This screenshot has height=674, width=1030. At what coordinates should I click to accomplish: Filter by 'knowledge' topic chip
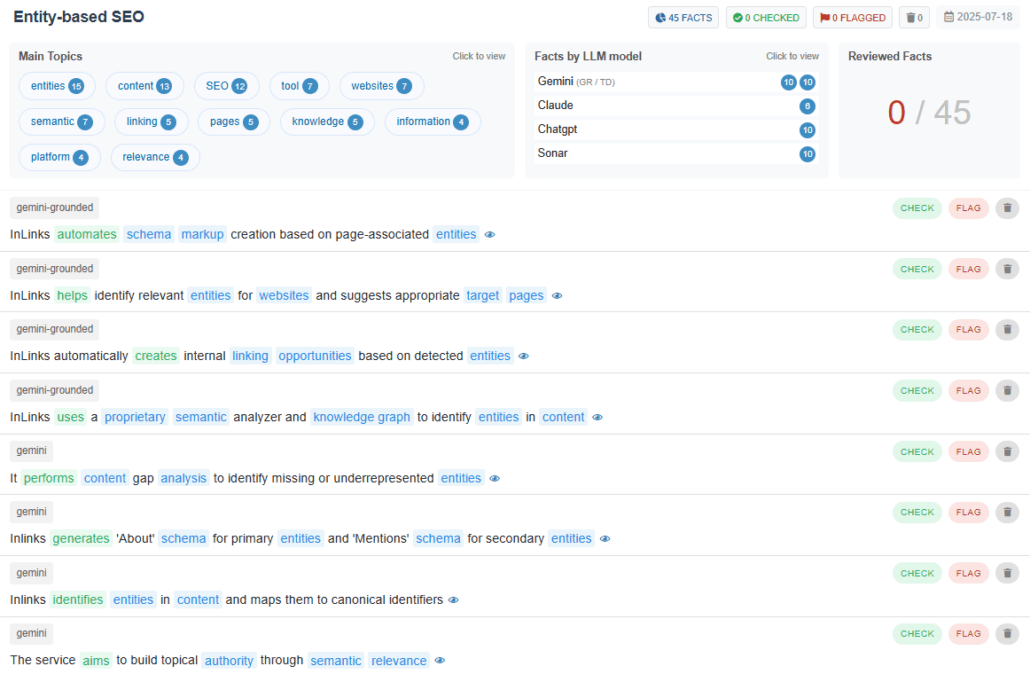pyautogui.click(x=327, y=122)
